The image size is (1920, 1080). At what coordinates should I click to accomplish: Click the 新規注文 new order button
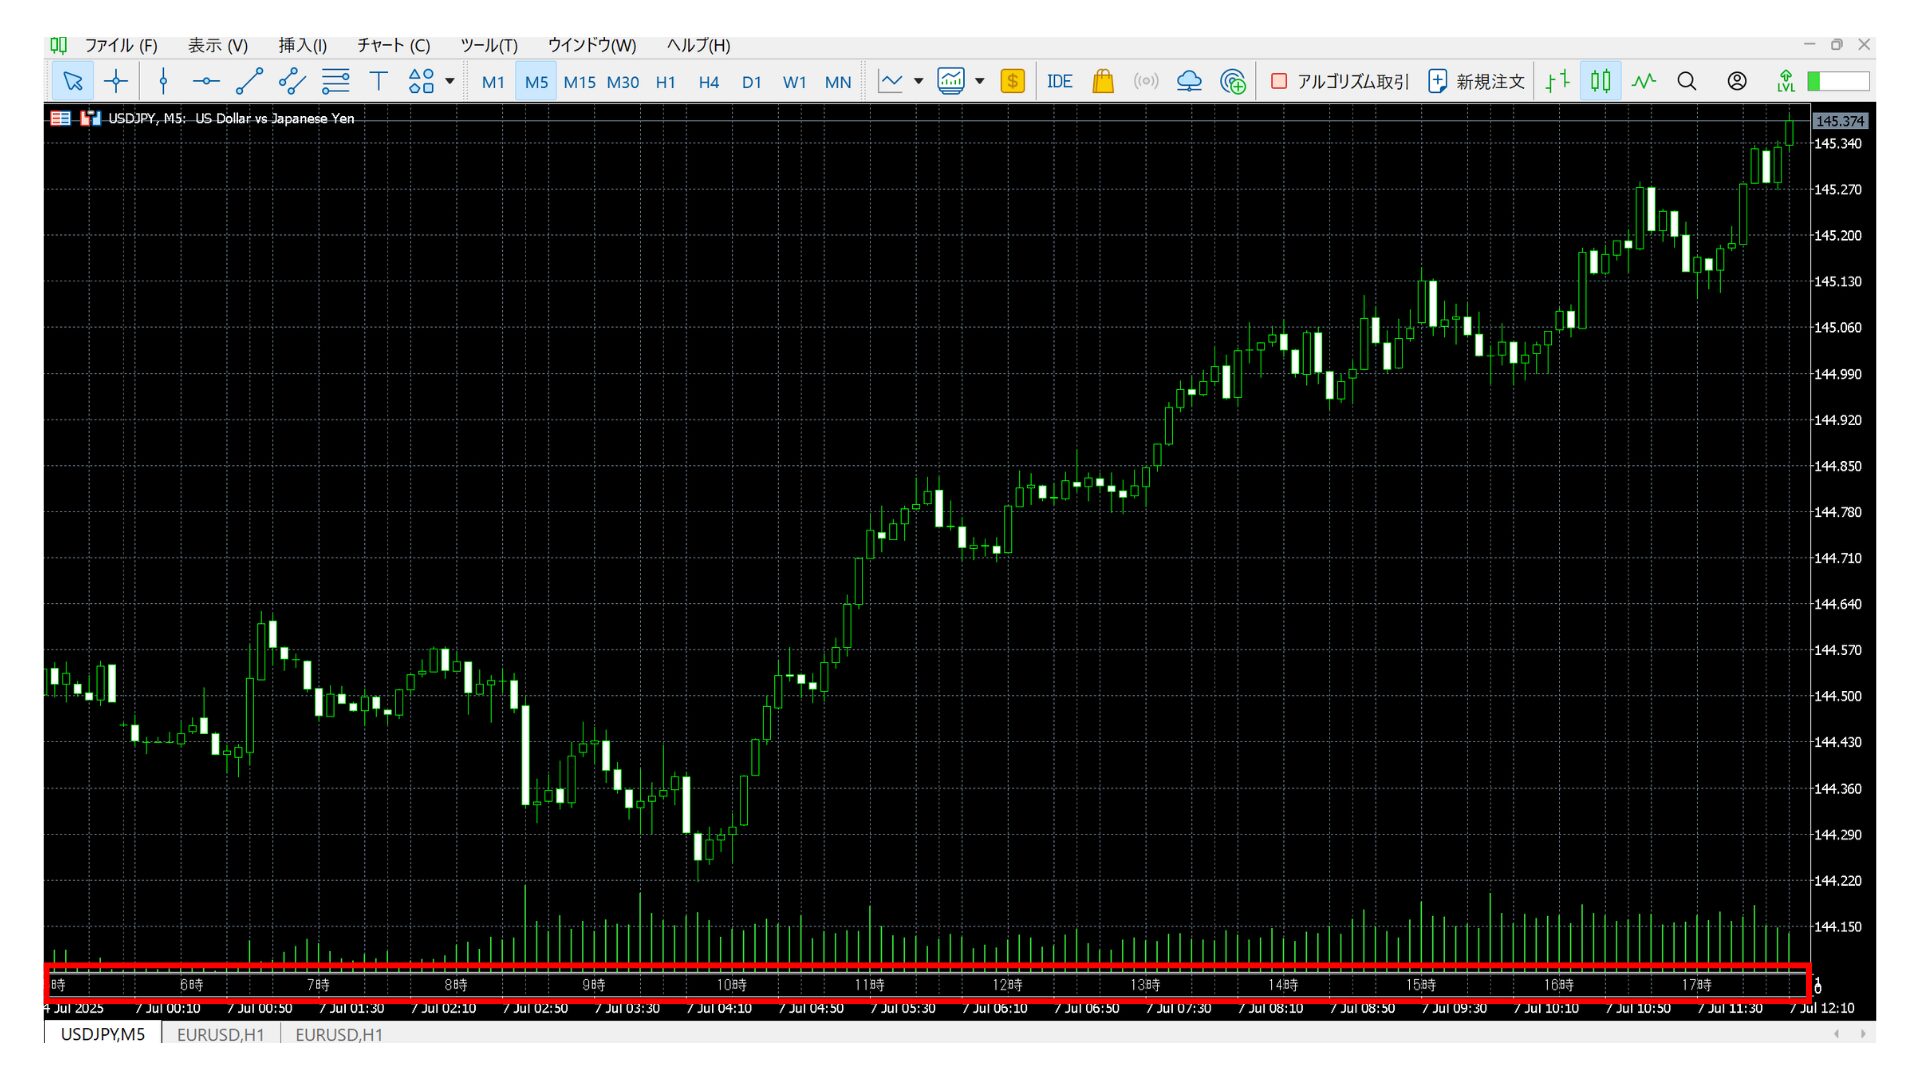[1476, 82]
